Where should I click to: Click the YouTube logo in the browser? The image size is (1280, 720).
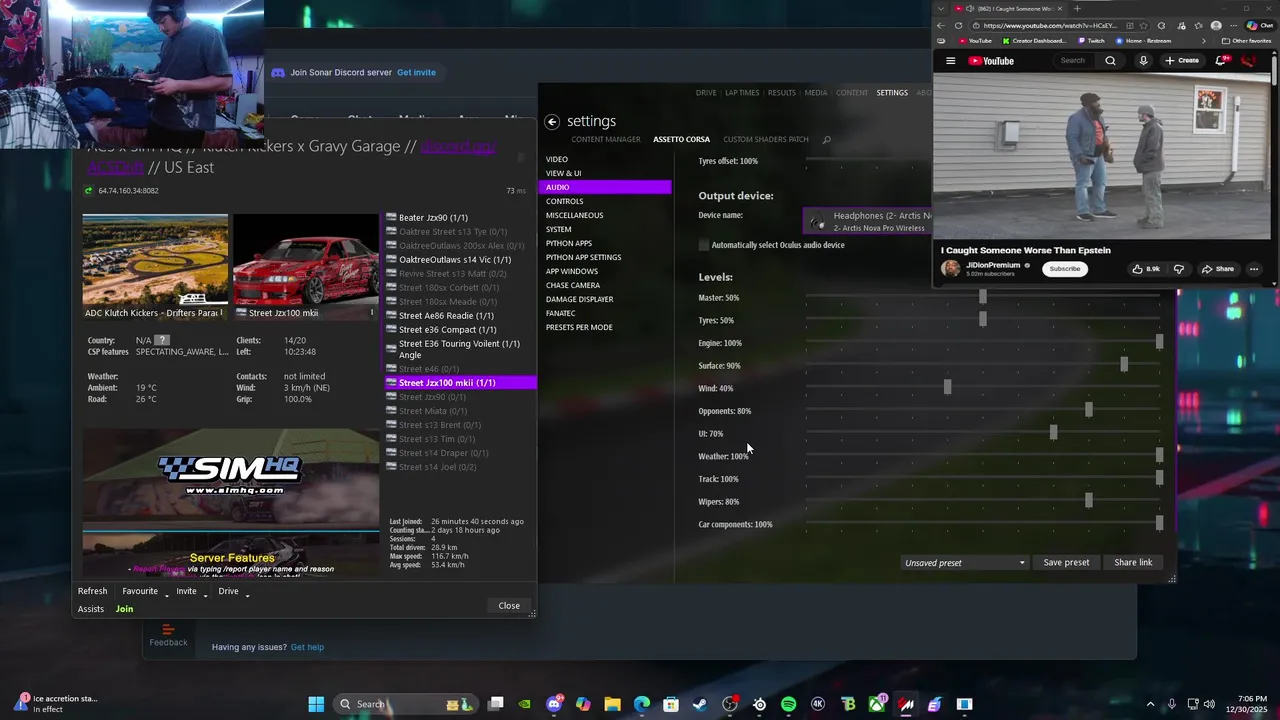[992, 61]
